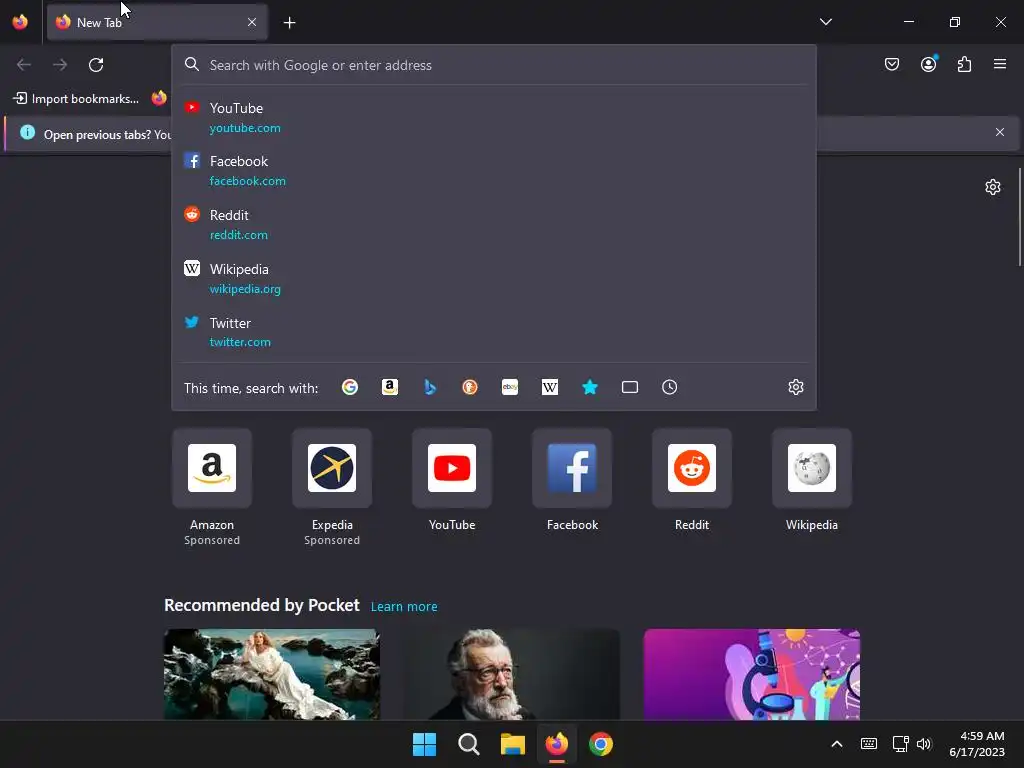Go back using the back arrow
The width and height of the screenshot is (1024, 768).
coord(24,65)
